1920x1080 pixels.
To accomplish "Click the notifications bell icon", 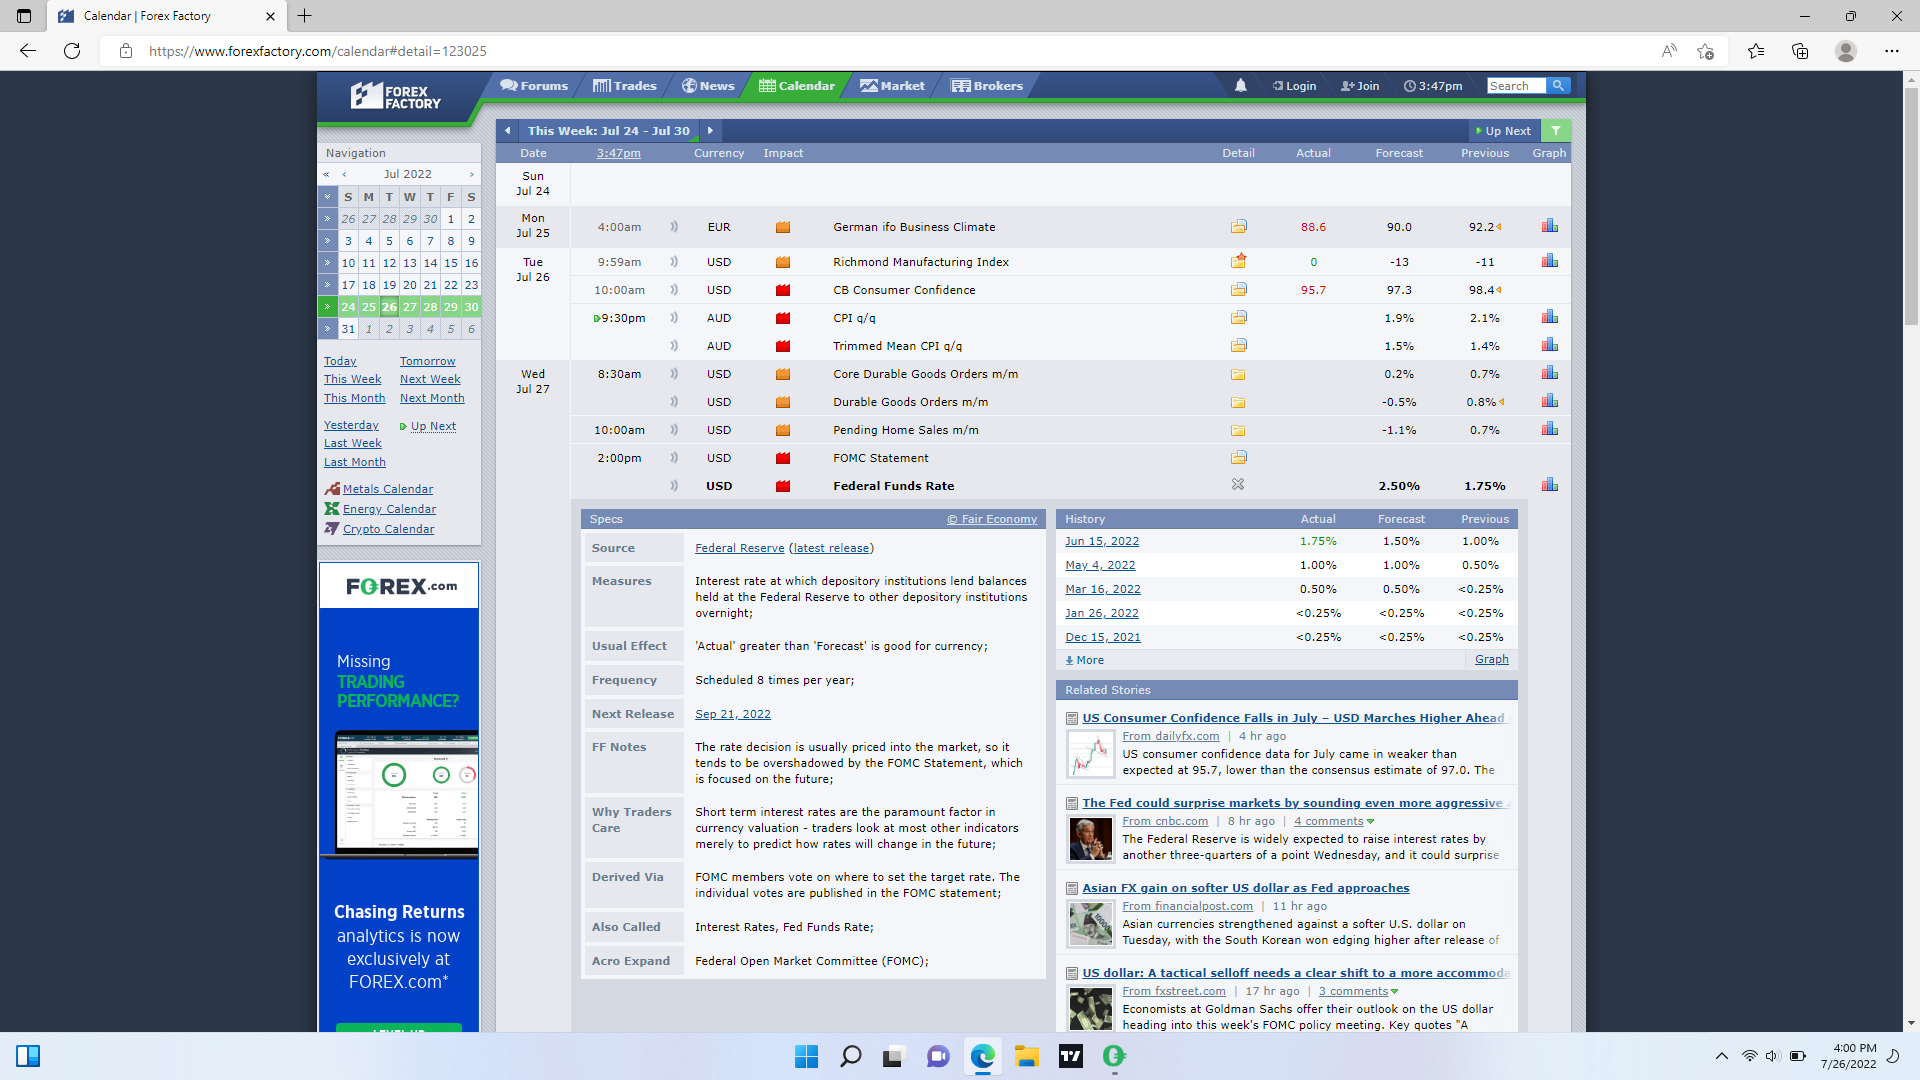I will (x=1240, y=86).
